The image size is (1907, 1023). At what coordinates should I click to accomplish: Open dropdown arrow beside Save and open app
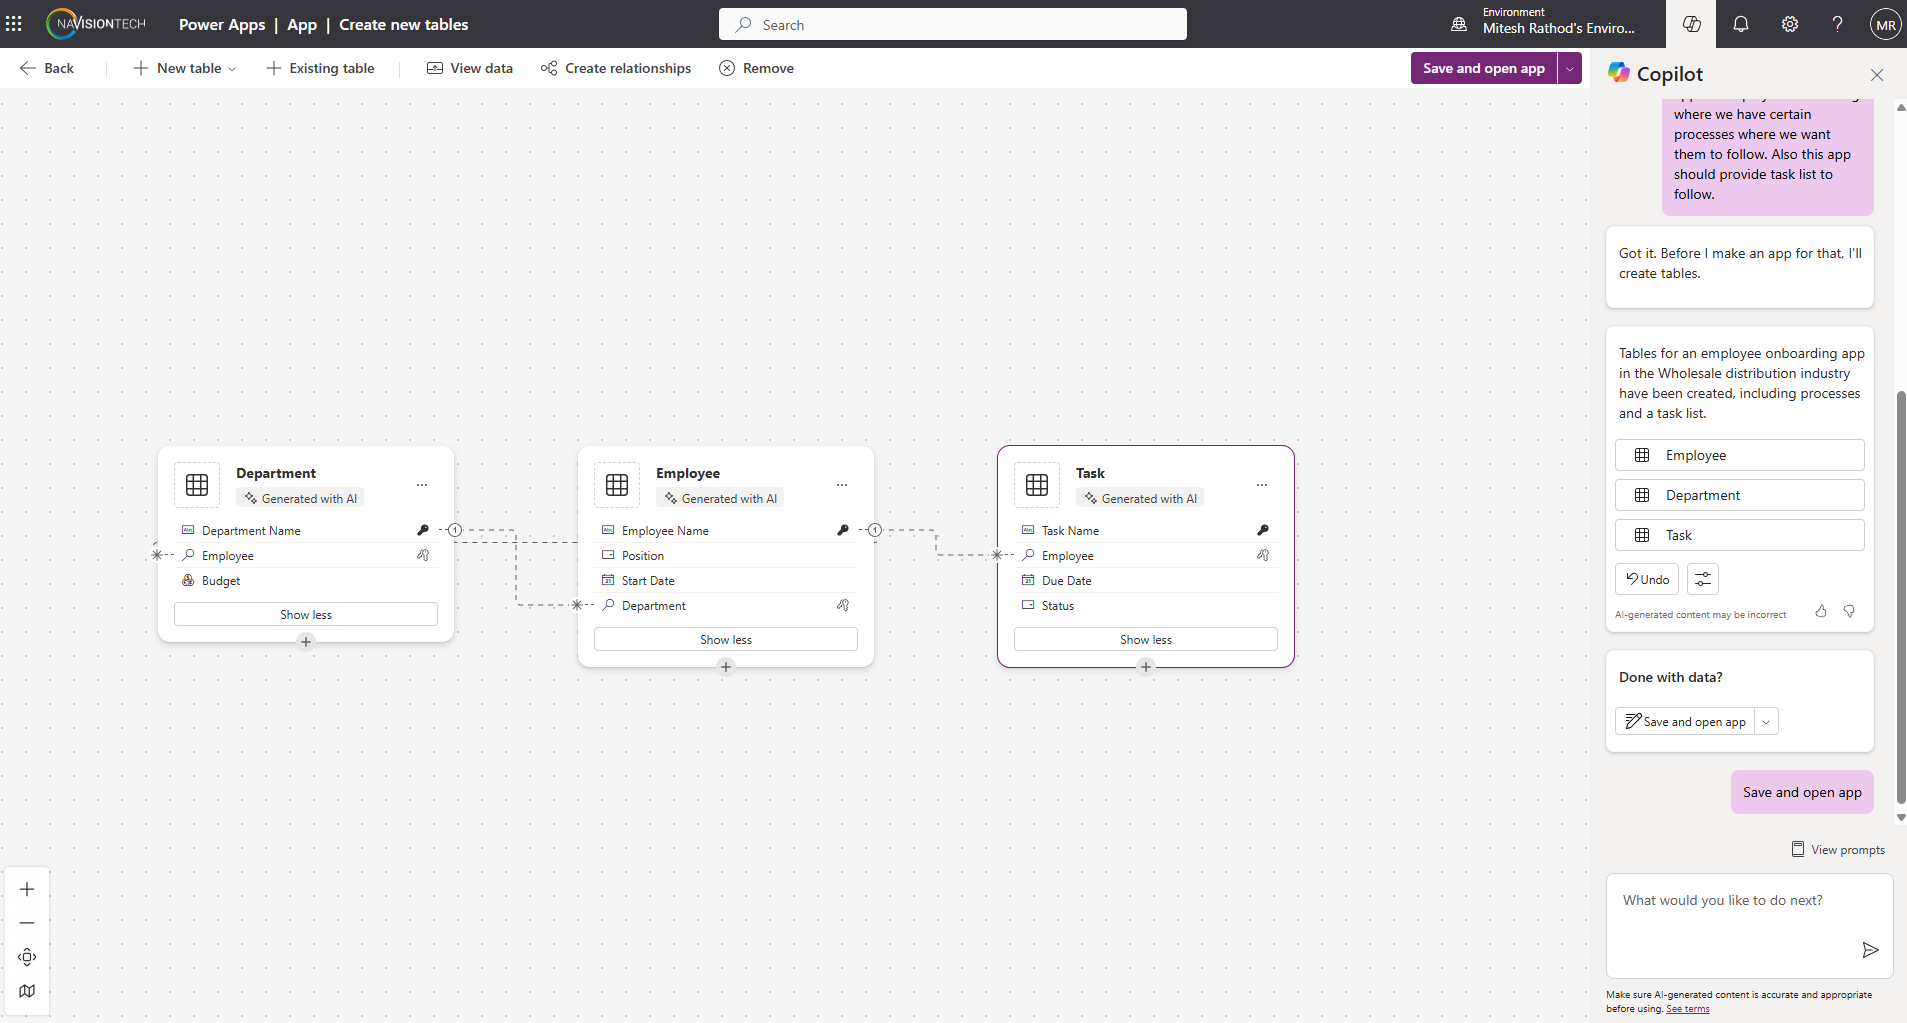1570,68
